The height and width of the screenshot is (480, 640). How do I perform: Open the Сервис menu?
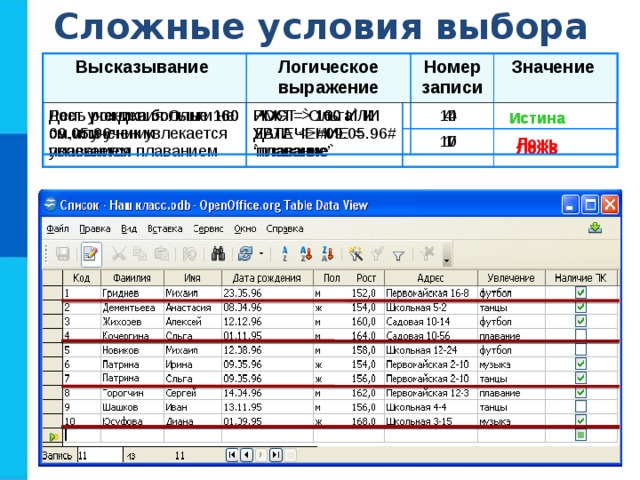point(208,229)
